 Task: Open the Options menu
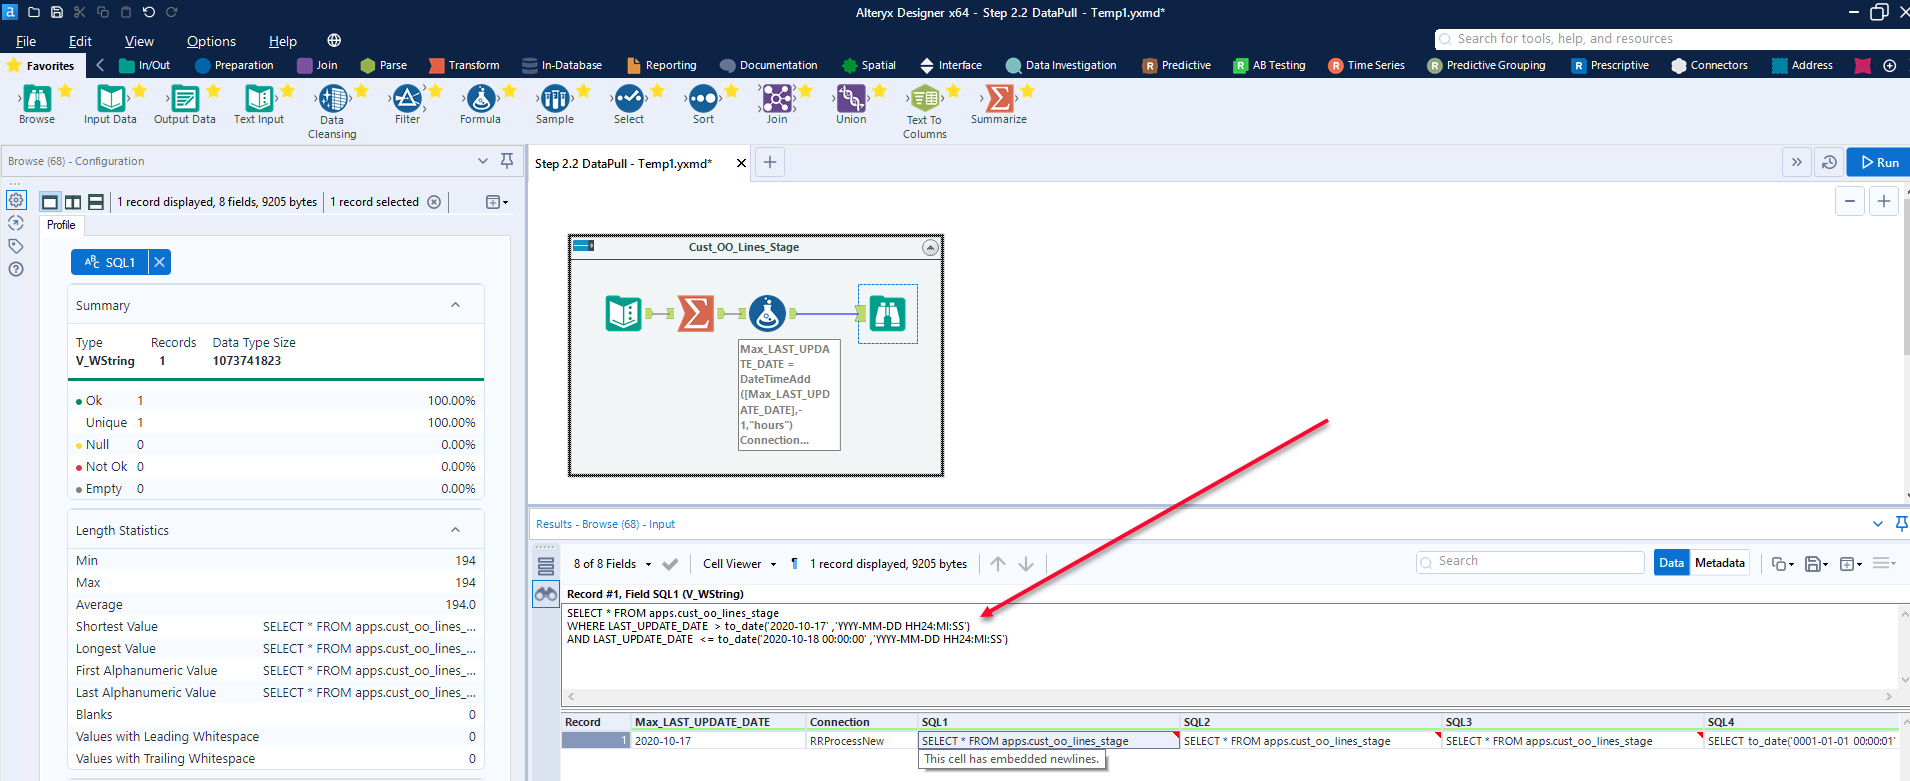click(211, 41)
